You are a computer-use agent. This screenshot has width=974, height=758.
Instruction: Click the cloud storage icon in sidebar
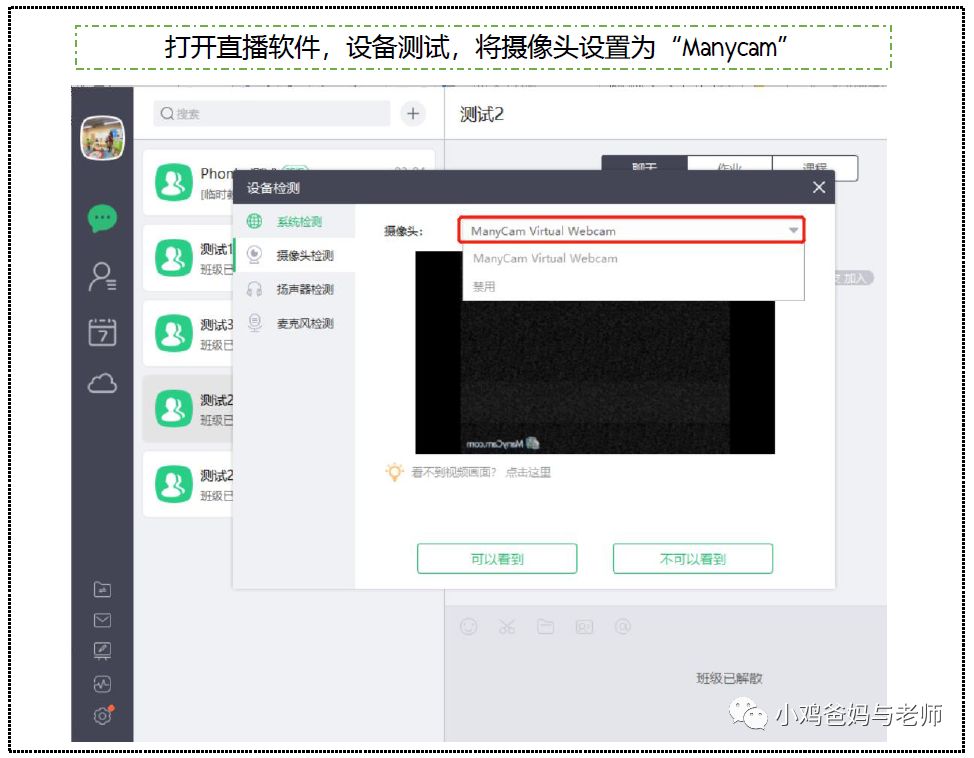point(101,382)
